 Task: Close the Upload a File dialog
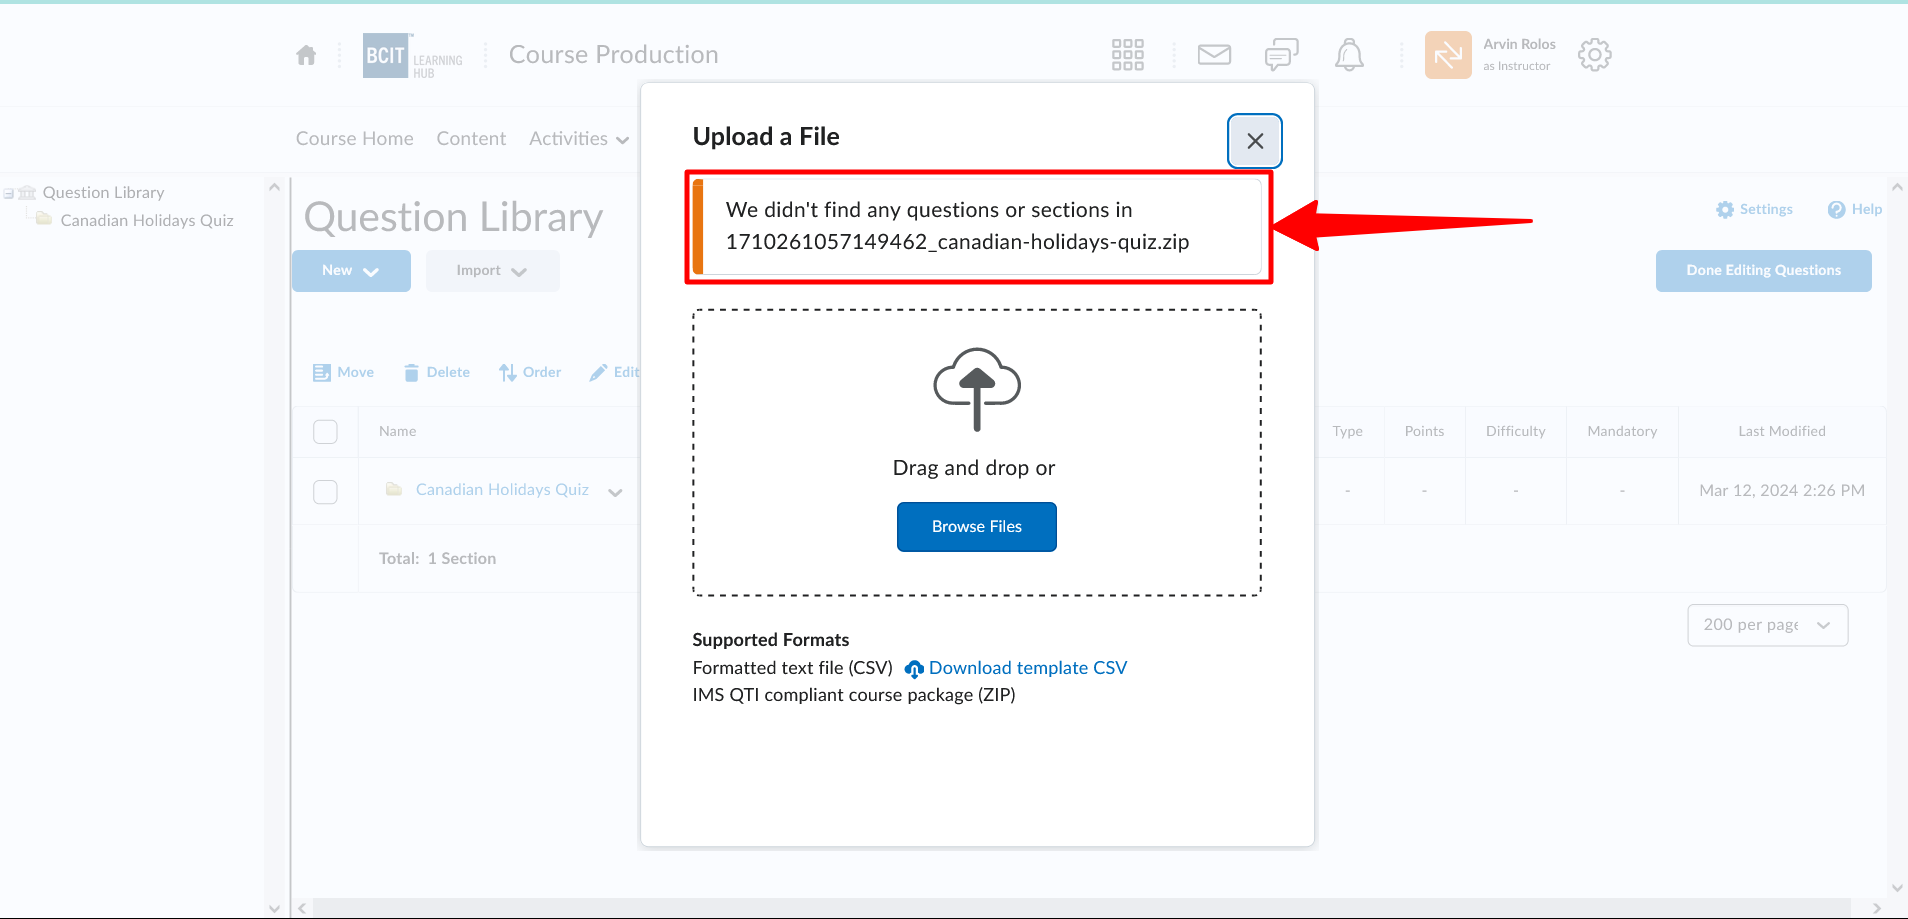click(1255, 141)
